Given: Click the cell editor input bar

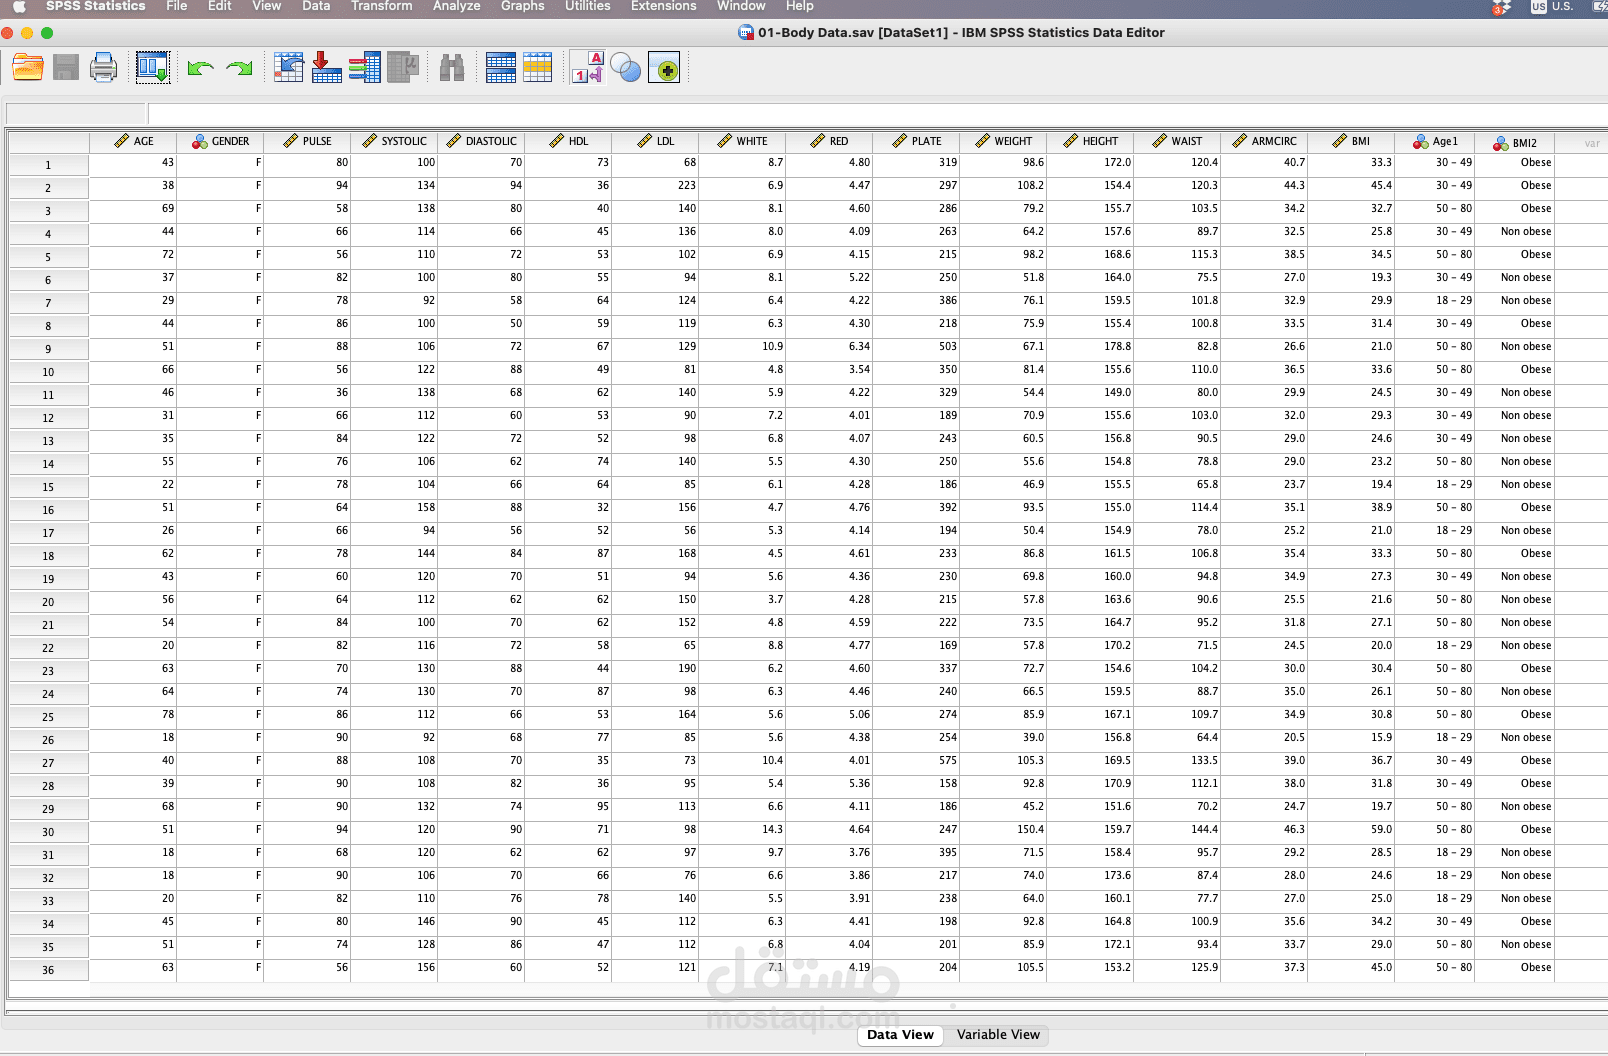Looking at the screenshot, I should [878, 113].
